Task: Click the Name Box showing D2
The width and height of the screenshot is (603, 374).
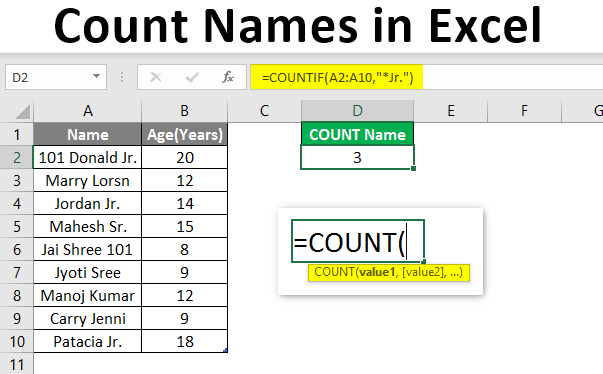Action: 56,78
